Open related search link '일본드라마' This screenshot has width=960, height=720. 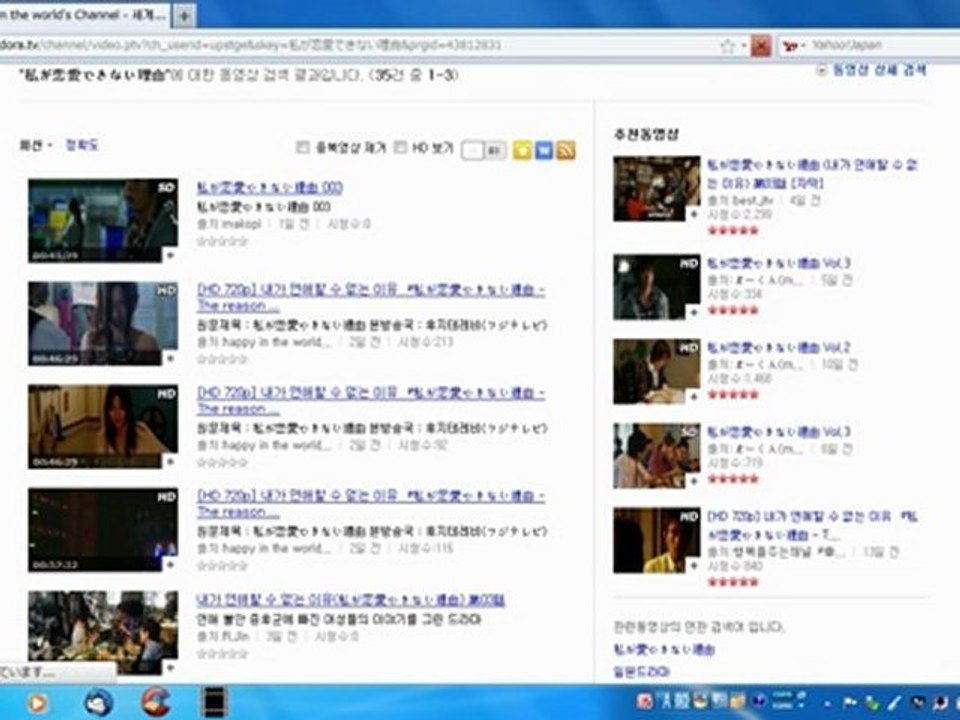(x=641, y=672)
